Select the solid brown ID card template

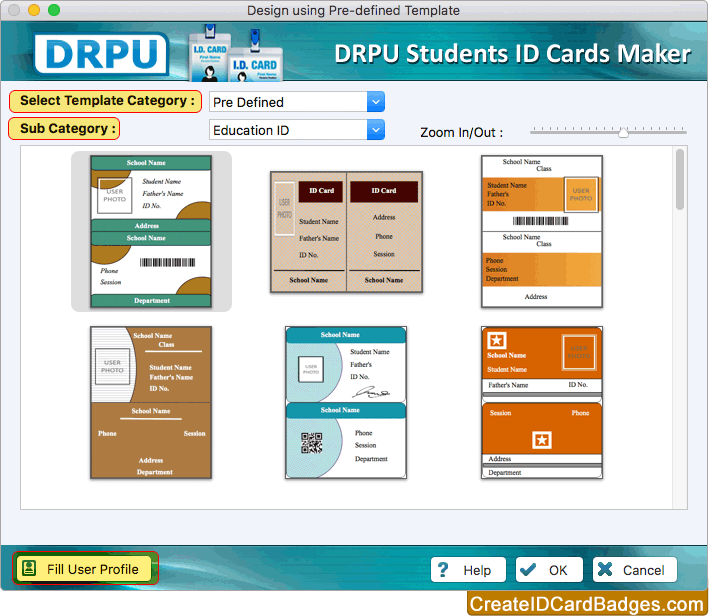pyautogui.click(x=151, y=402)
